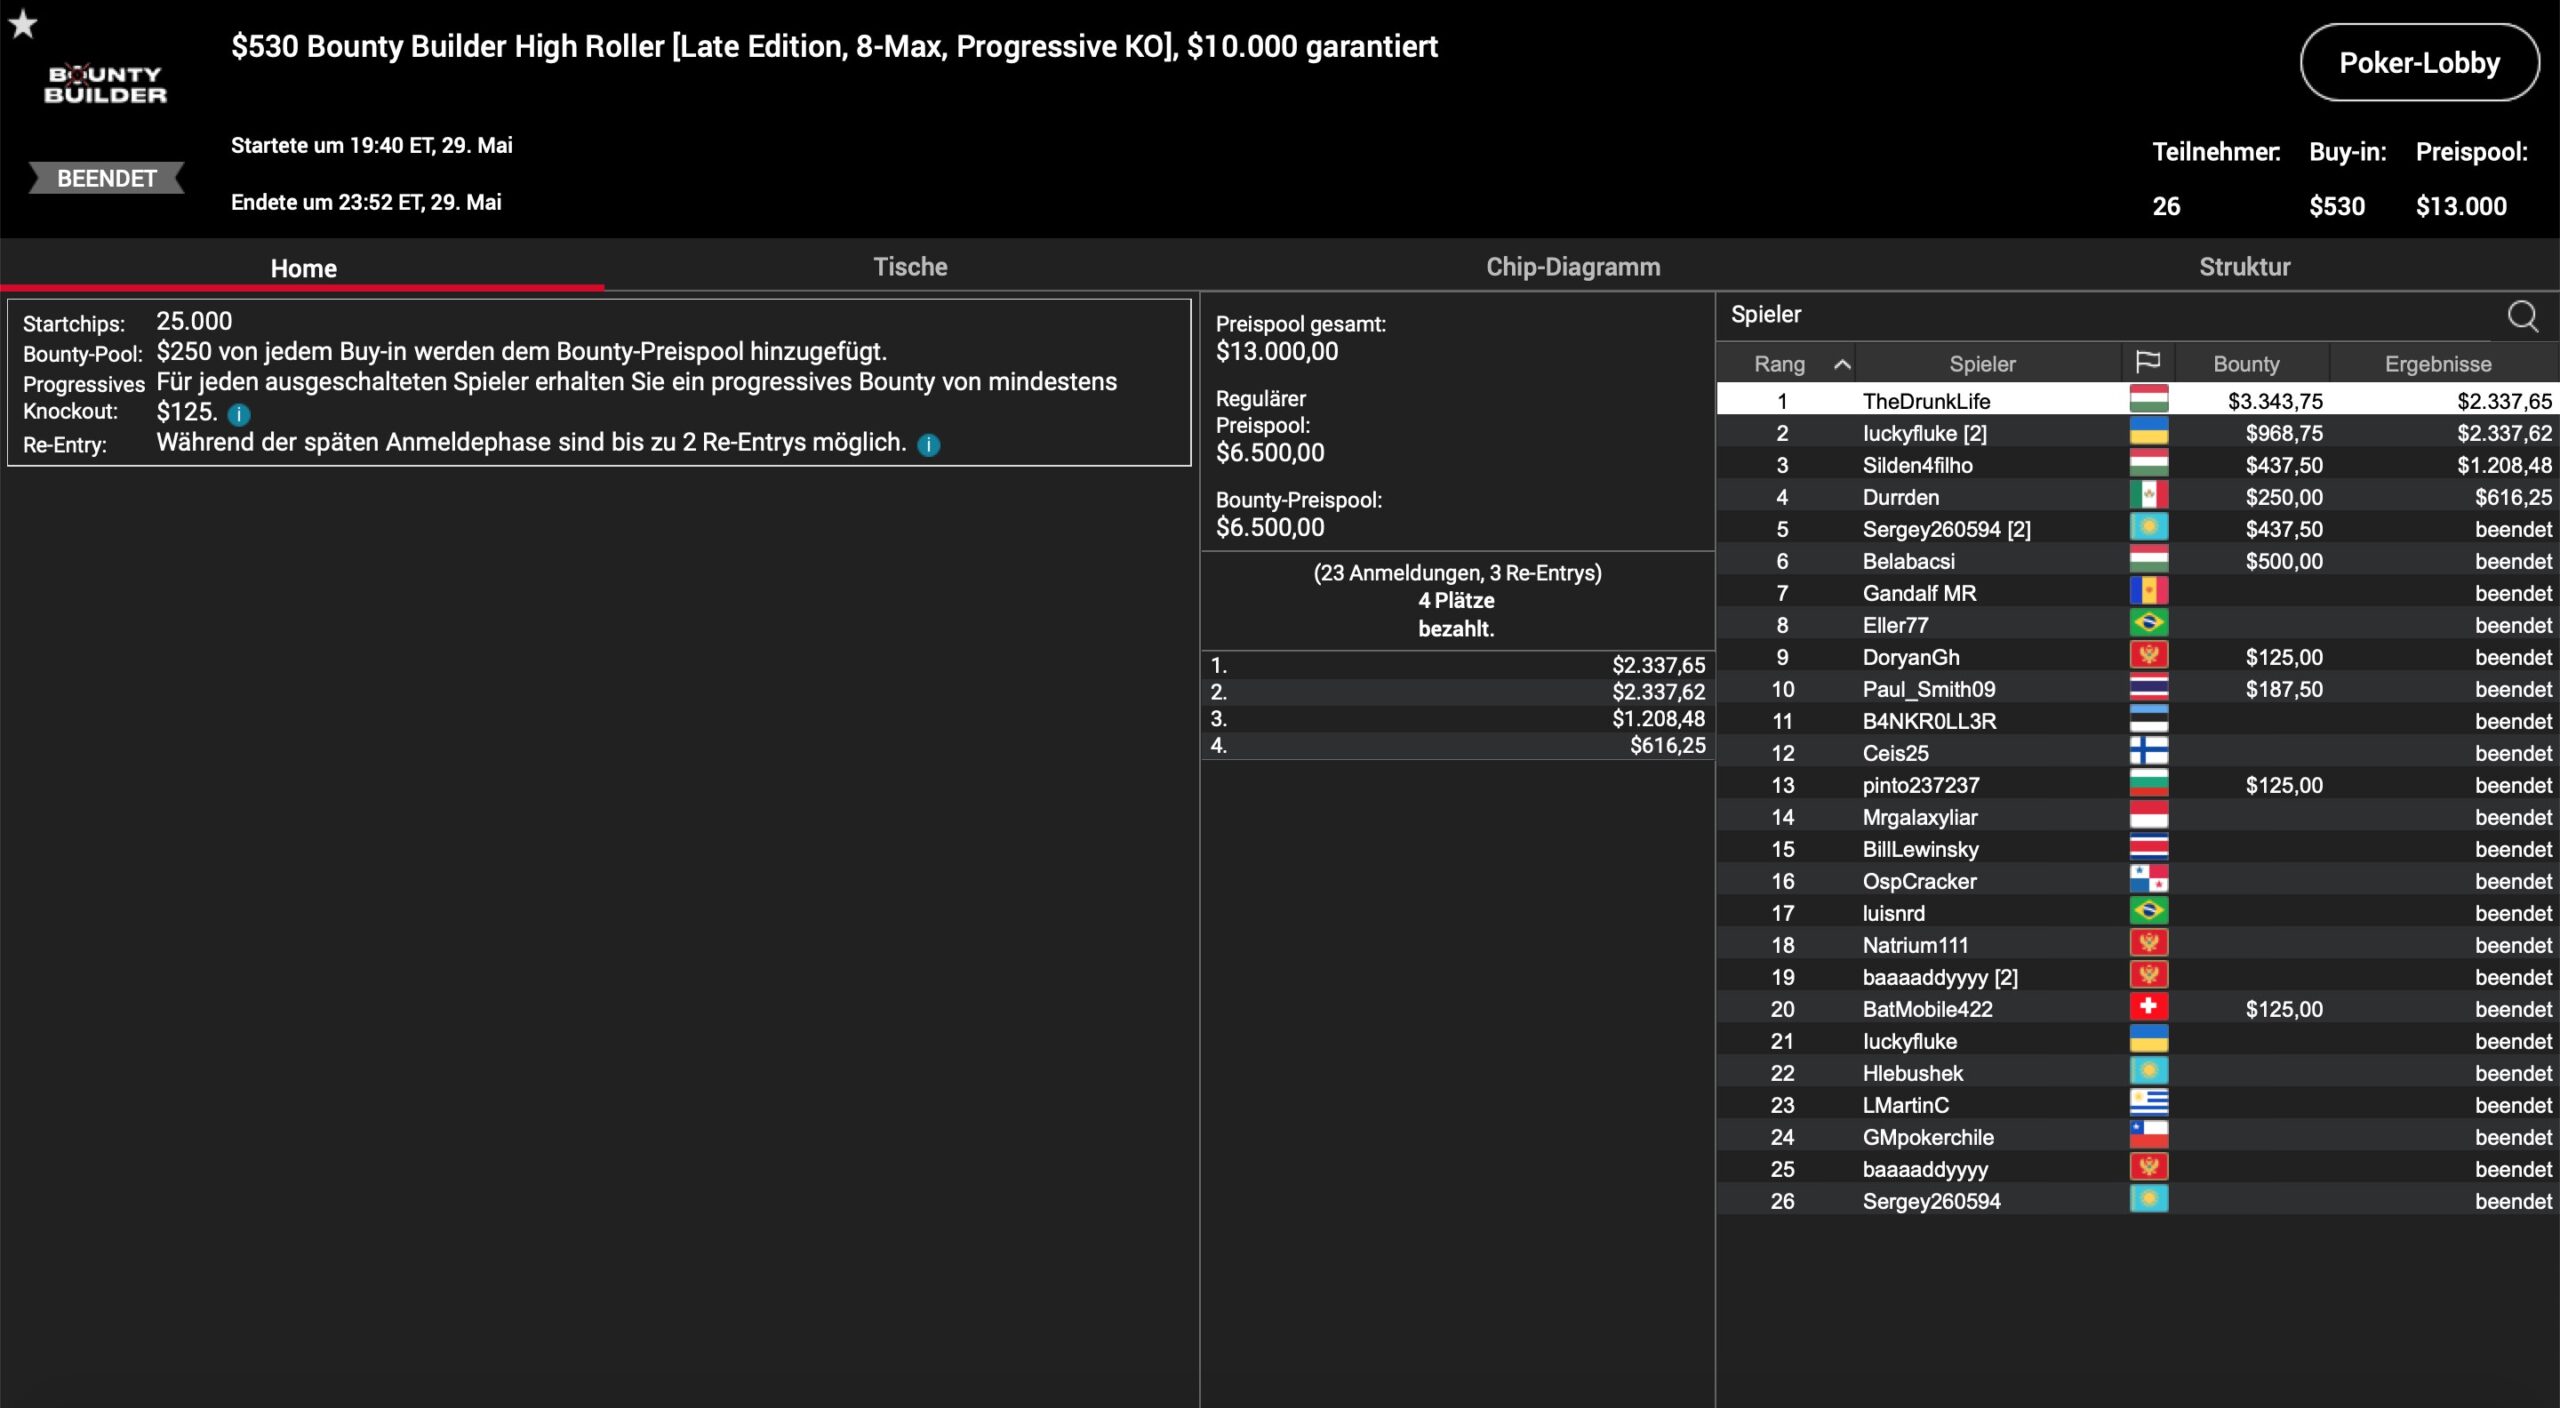Click BatMobile422's Swiss flag icon
Image resolution: width=2560 pixels, height=1408 pixels.
coord(2148,1008)
